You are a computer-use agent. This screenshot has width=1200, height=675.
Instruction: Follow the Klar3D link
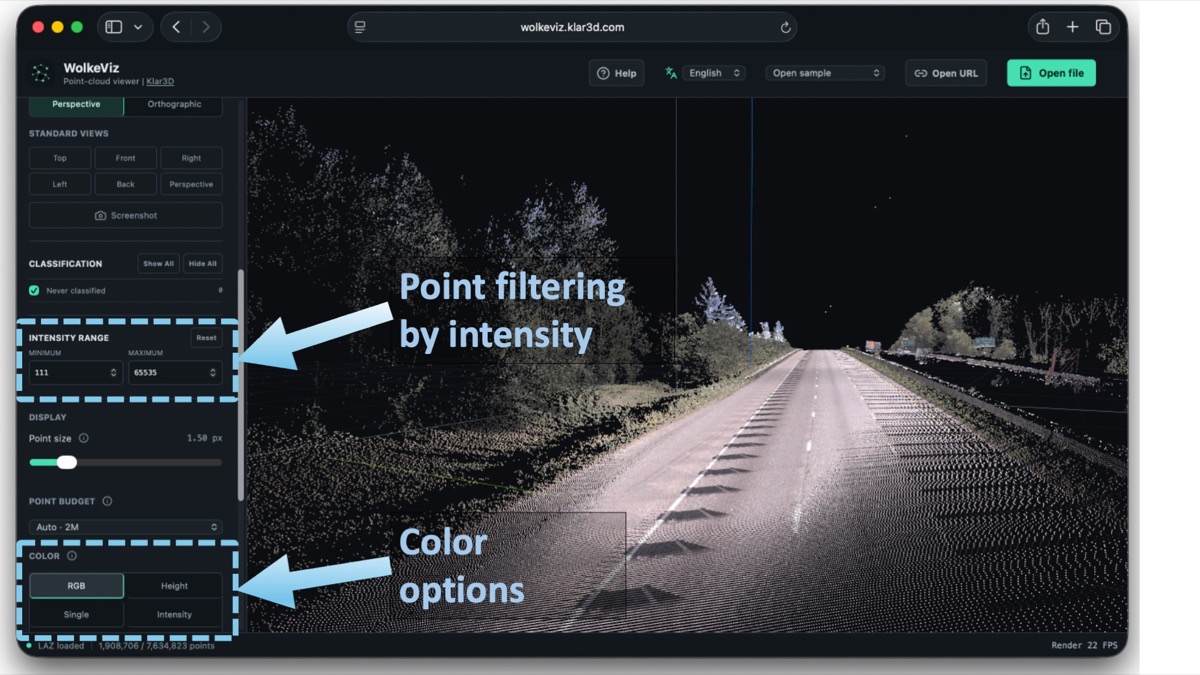(160, 81)
